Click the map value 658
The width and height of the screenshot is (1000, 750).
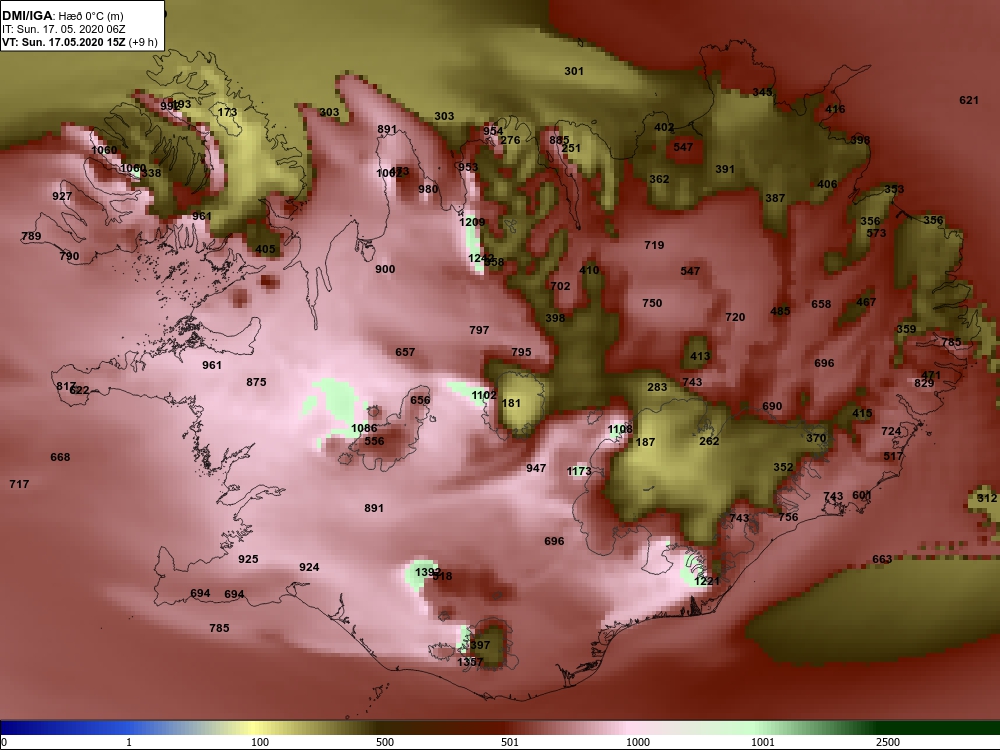(821, 304)
